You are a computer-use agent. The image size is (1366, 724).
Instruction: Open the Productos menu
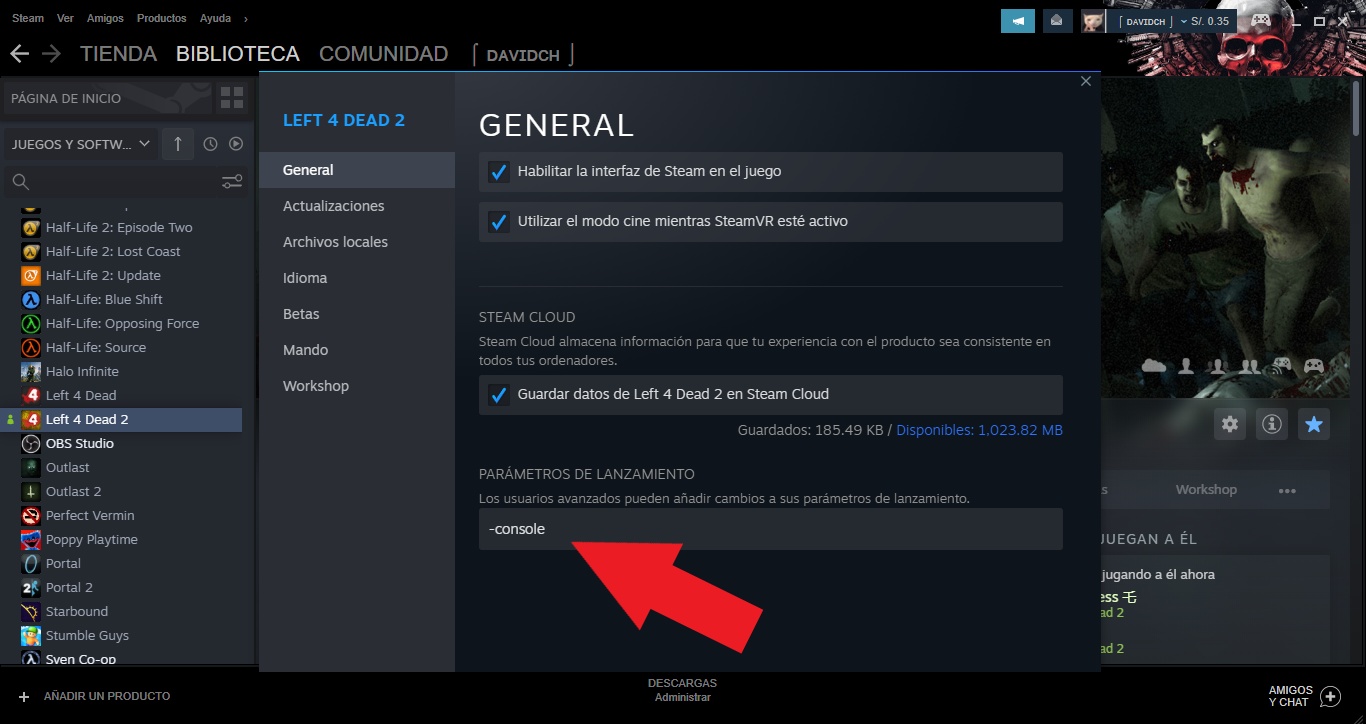161,18
